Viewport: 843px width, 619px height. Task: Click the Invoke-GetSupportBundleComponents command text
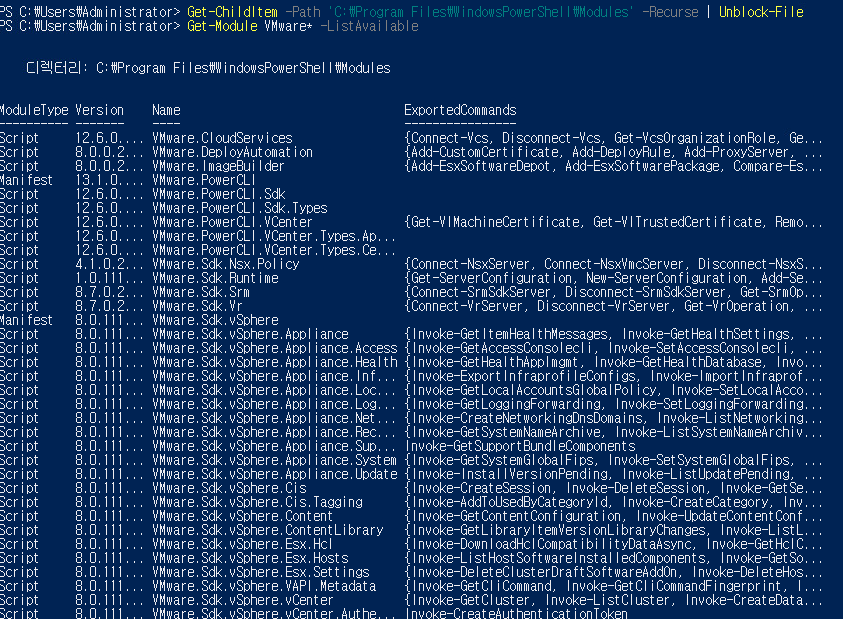click(520, 446)
